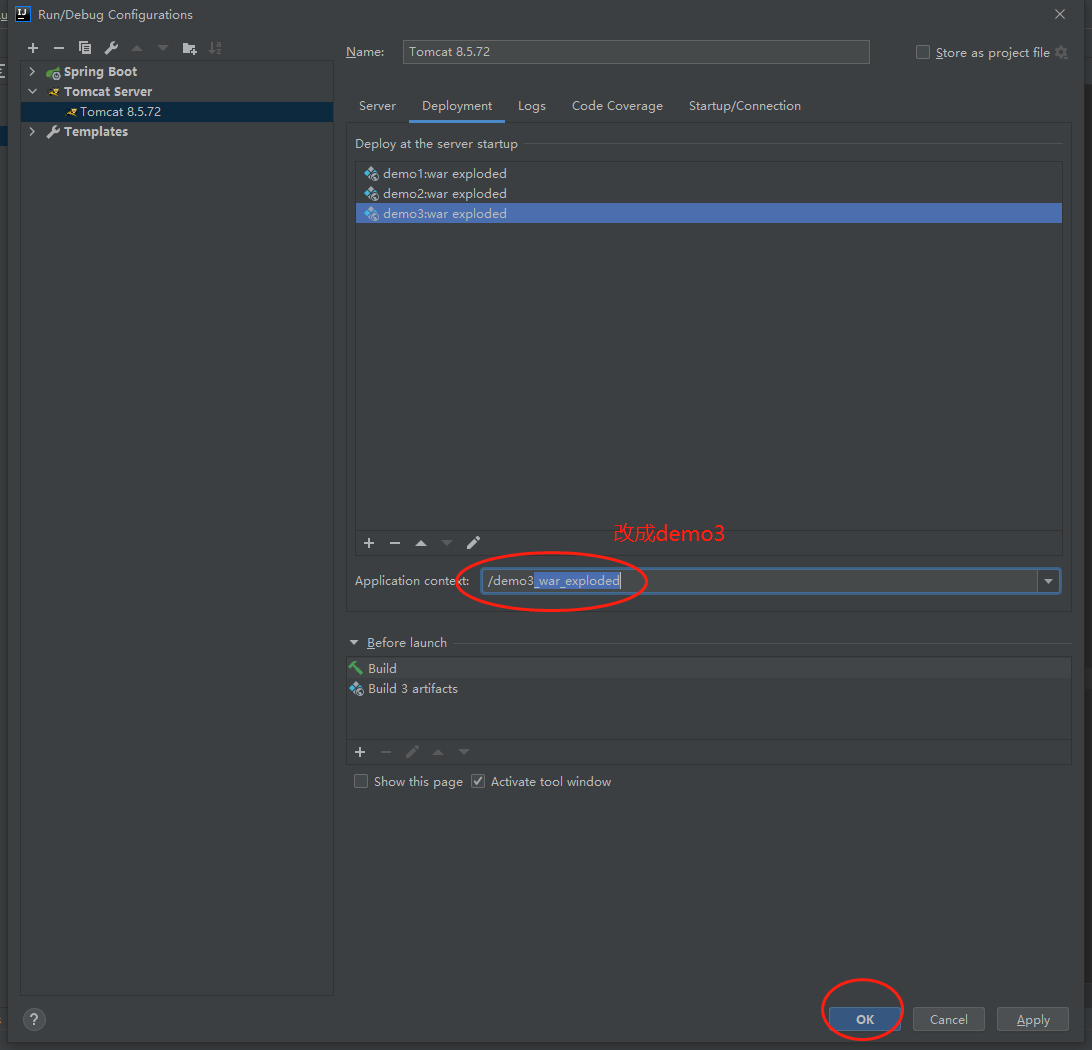Screen dimensions: 1092x1050
Task: Collapse the Tomcat Server tree node
Action: pos(32,91)
